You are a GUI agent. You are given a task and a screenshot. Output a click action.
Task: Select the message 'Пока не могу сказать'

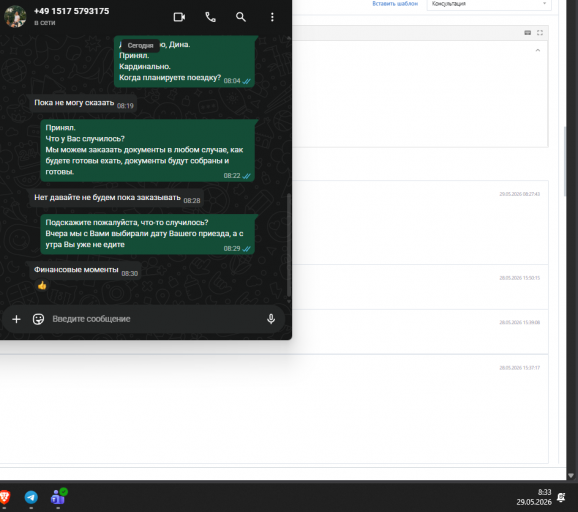click(x=83, y=103)
